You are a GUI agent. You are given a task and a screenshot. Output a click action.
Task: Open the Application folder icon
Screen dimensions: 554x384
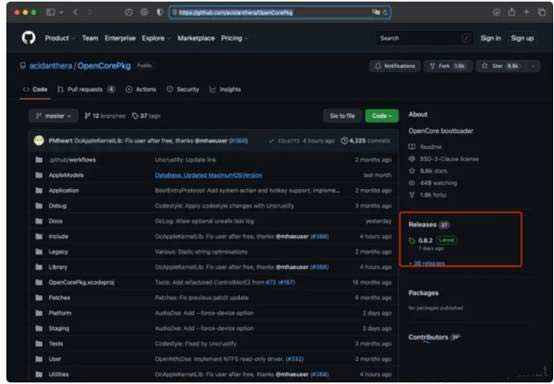[39, 190]
